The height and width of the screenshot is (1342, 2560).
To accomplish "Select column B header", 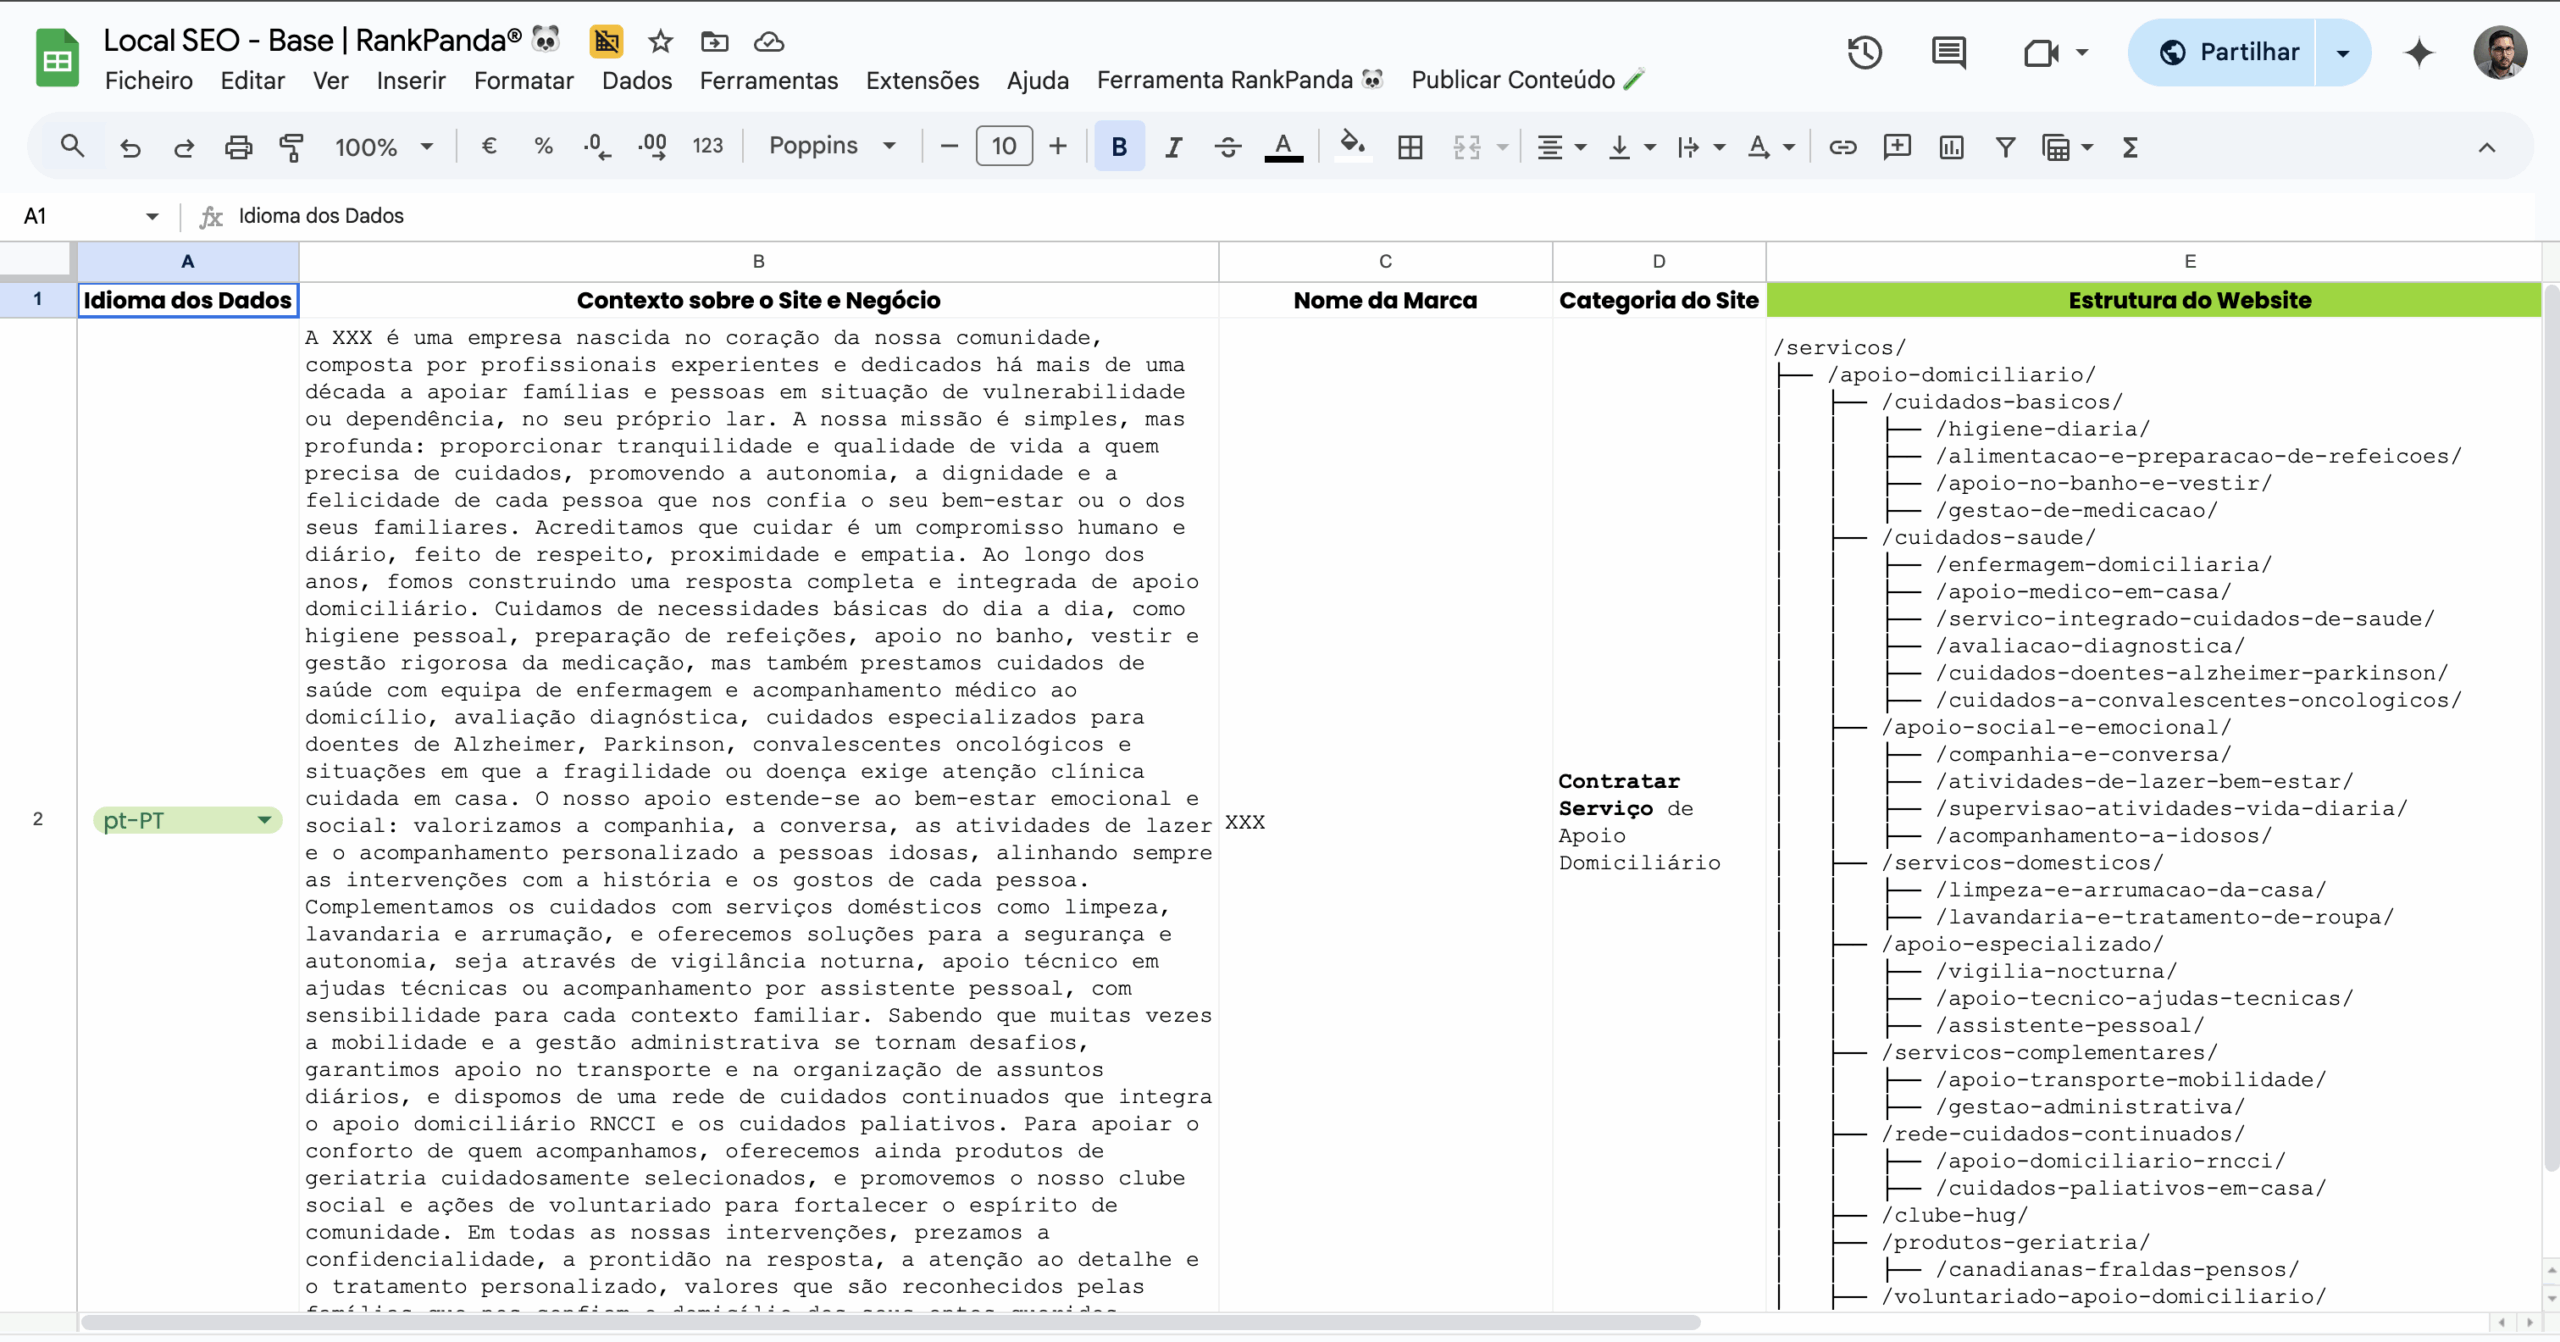I will [758, 261].
